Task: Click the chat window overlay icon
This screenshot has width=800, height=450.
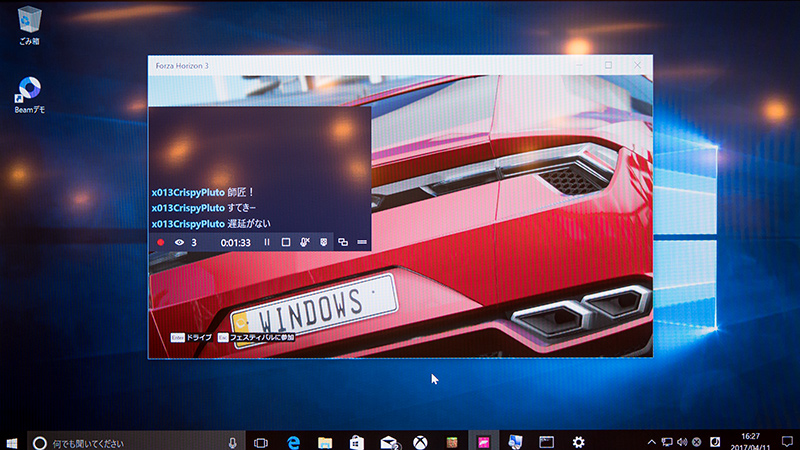Action: (343, 242)
